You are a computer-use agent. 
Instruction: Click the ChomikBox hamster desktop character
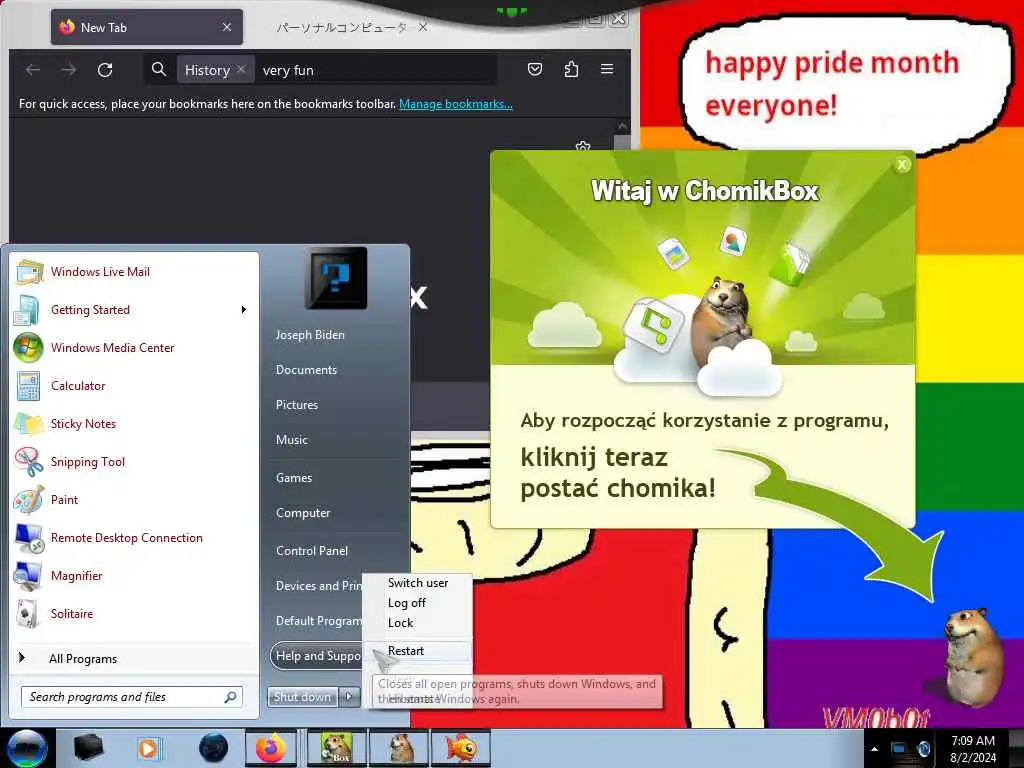tap(972, 656)
